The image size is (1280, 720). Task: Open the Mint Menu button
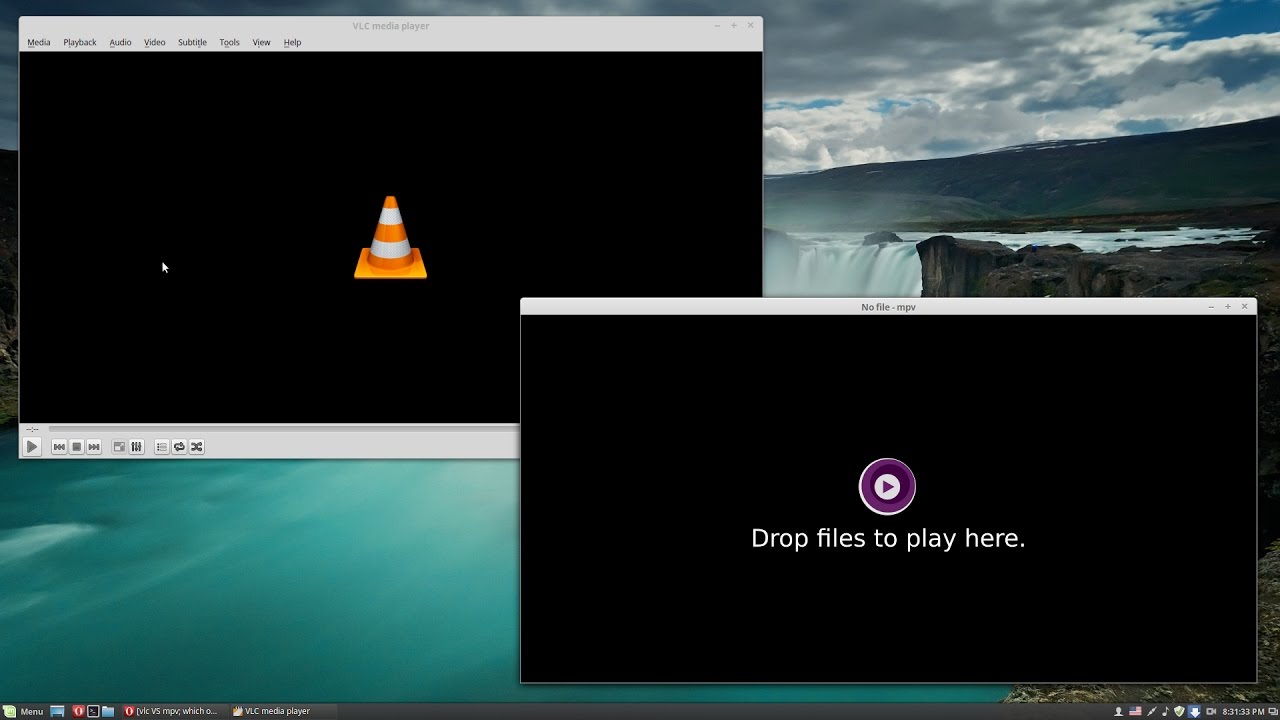(x=23, y=711)
